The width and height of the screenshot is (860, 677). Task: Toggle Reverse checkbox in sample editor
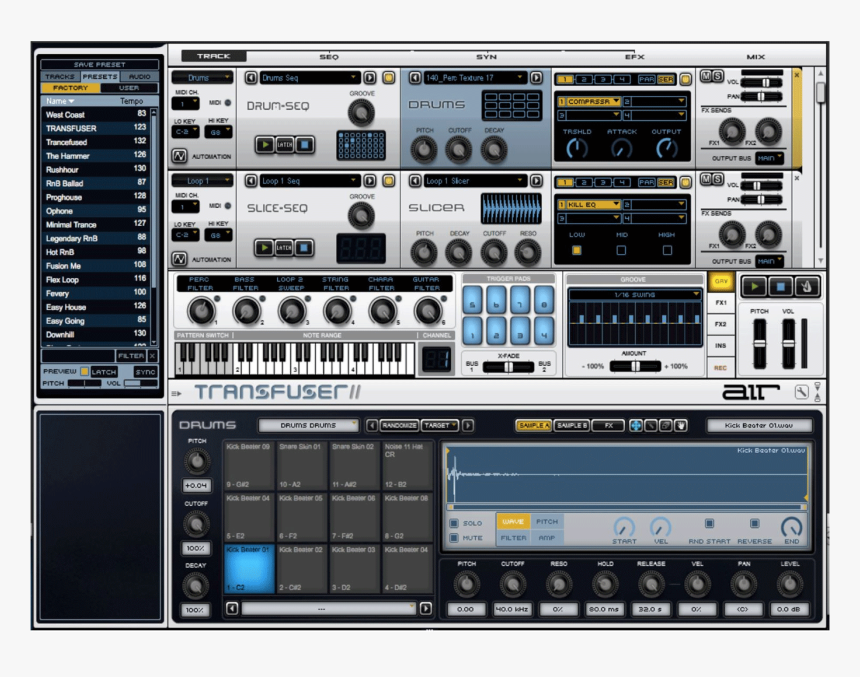tap(755, 523)
